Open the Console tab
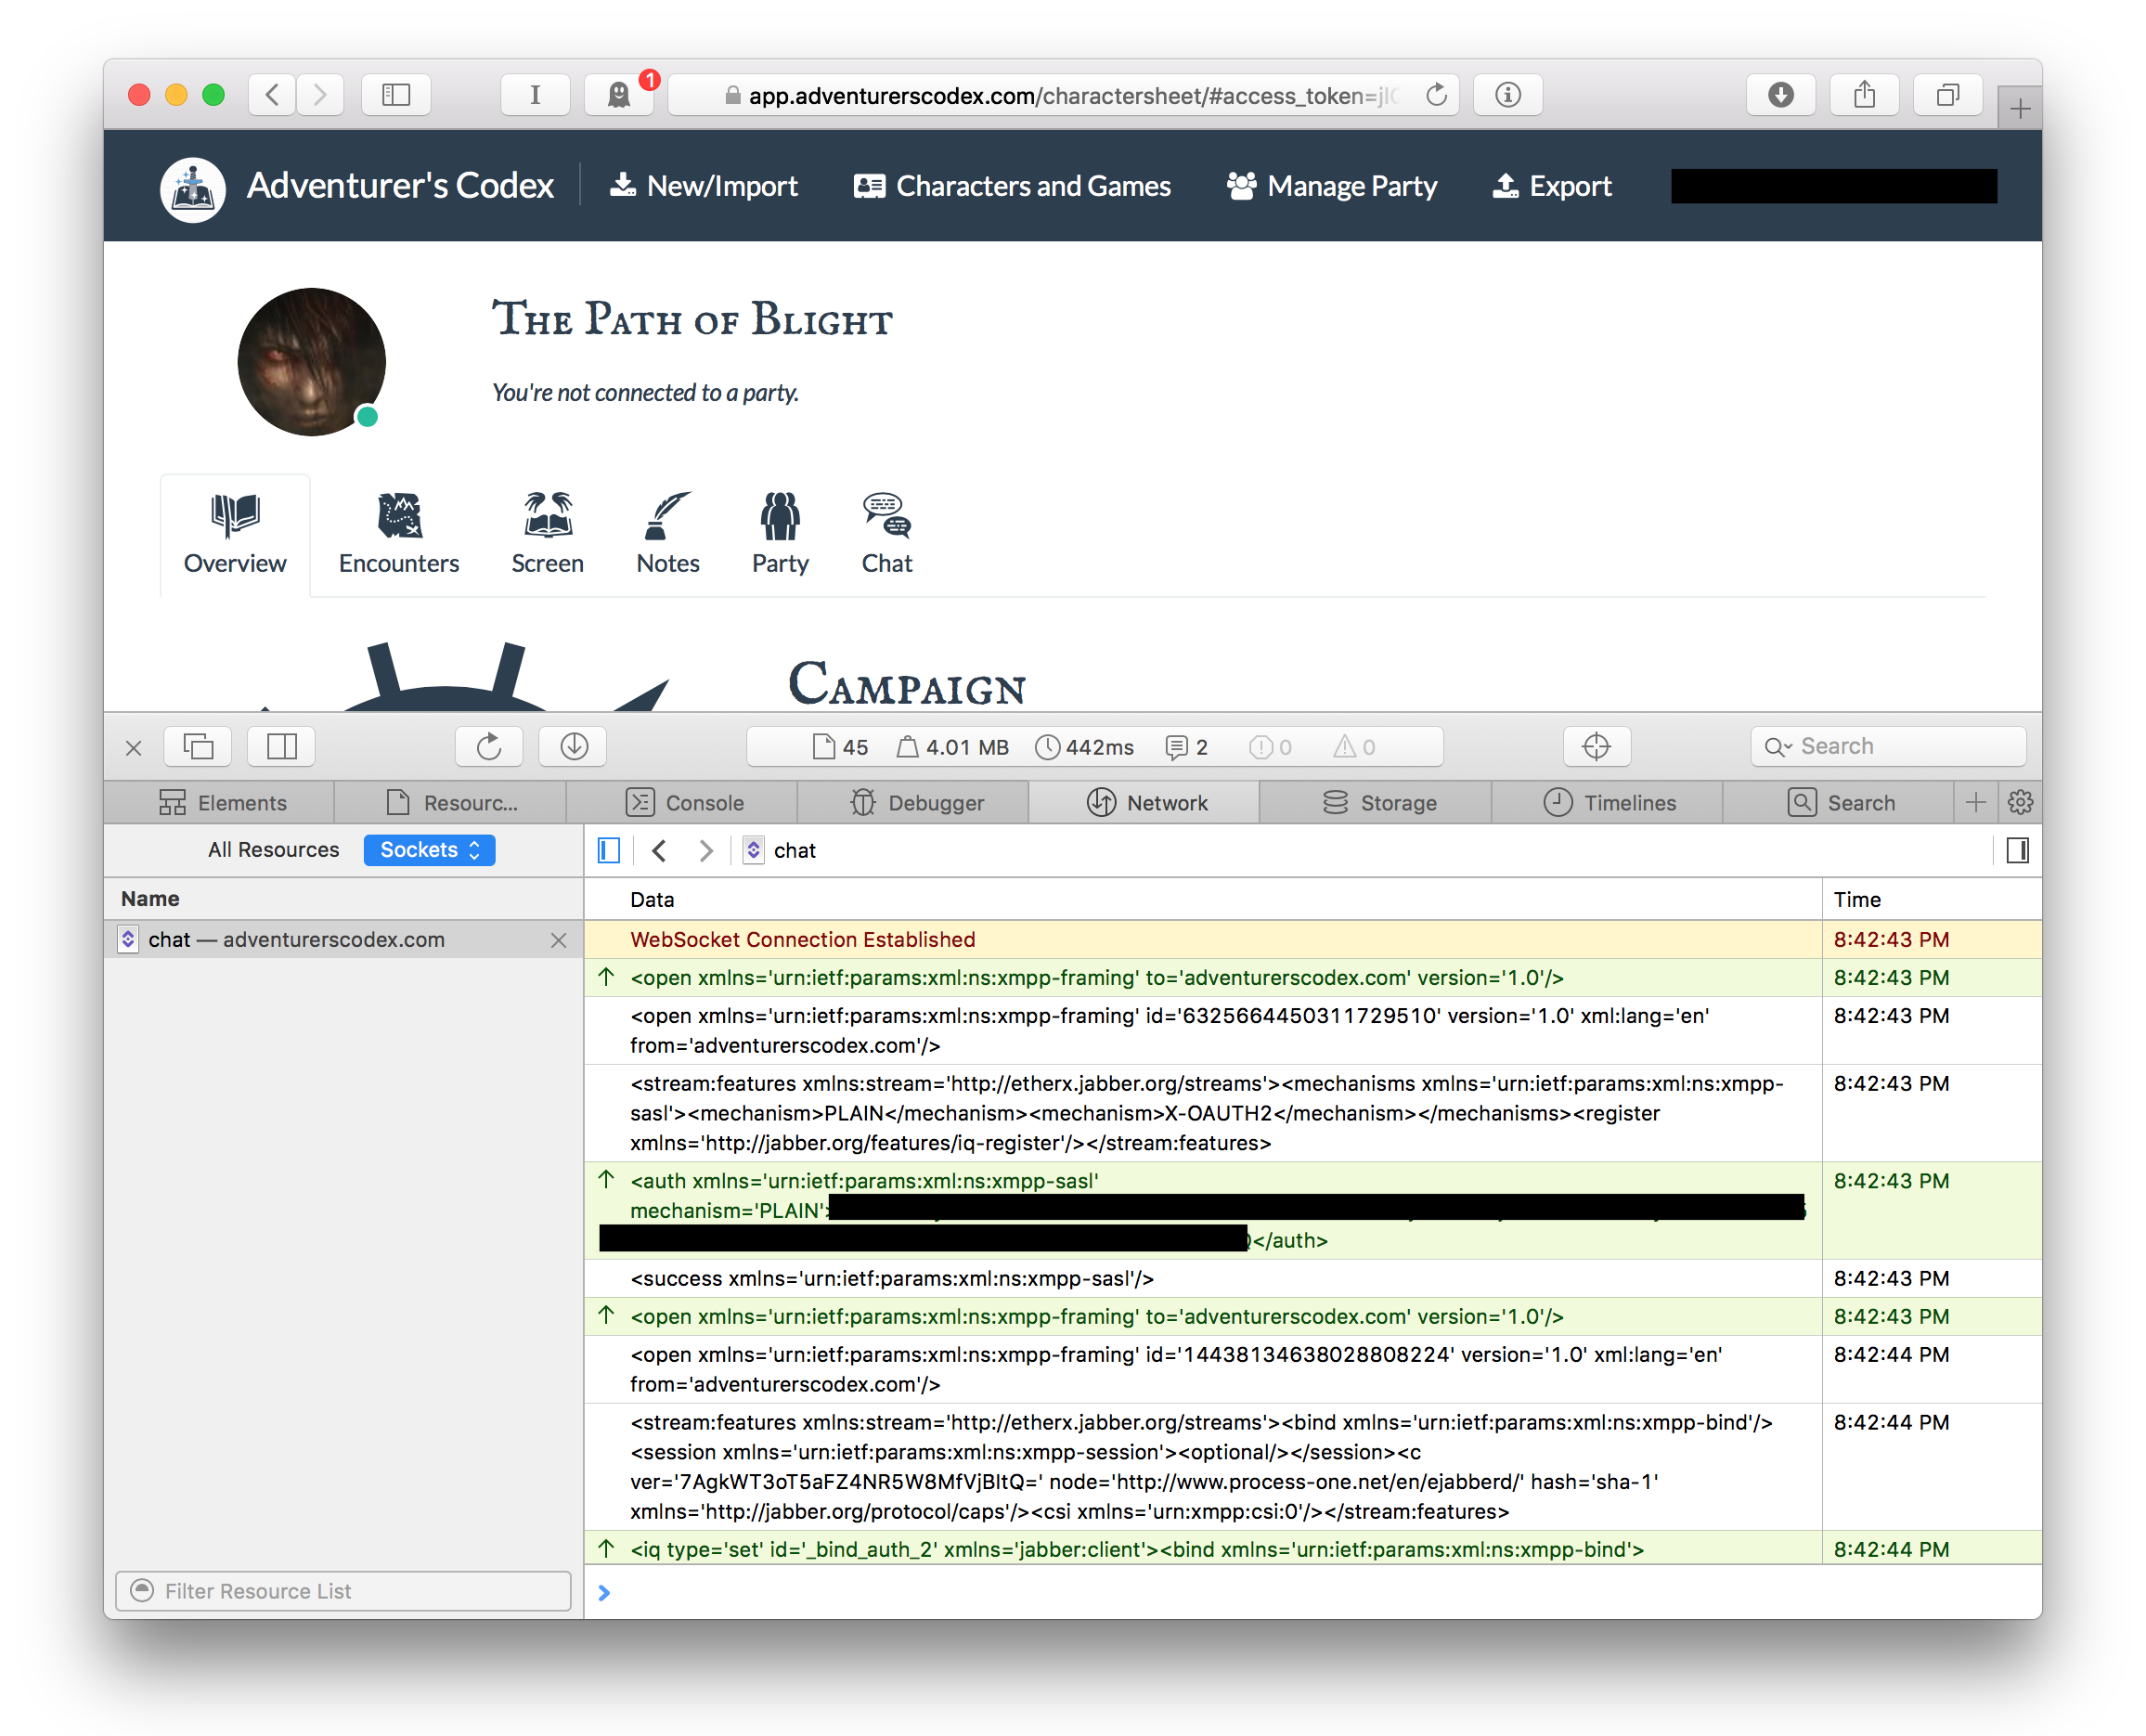This screenshot has height=1736, width=2146. point(683,802)
